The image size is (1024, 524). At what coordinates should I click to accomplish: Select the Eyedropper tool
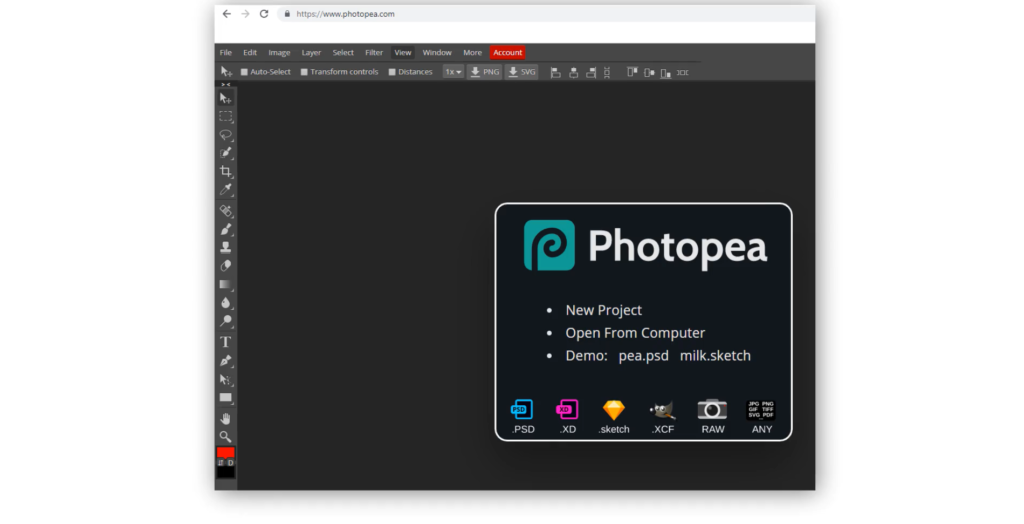[x=225, y=189]
